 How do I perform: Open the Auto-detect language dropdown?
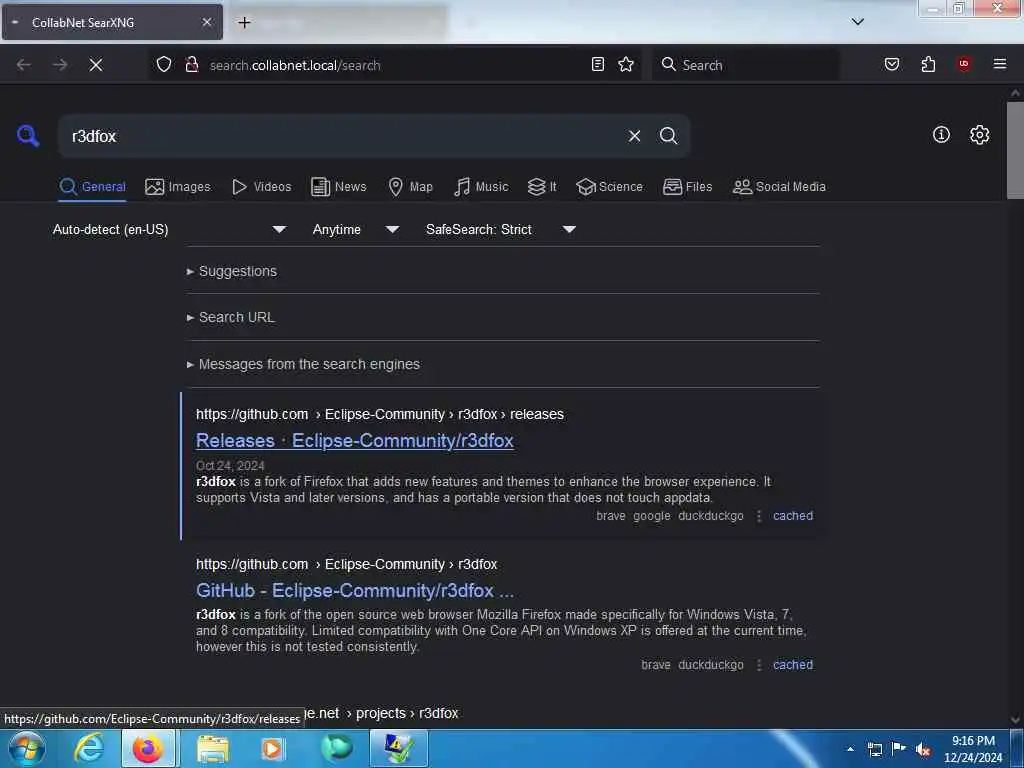click(169, 229)
